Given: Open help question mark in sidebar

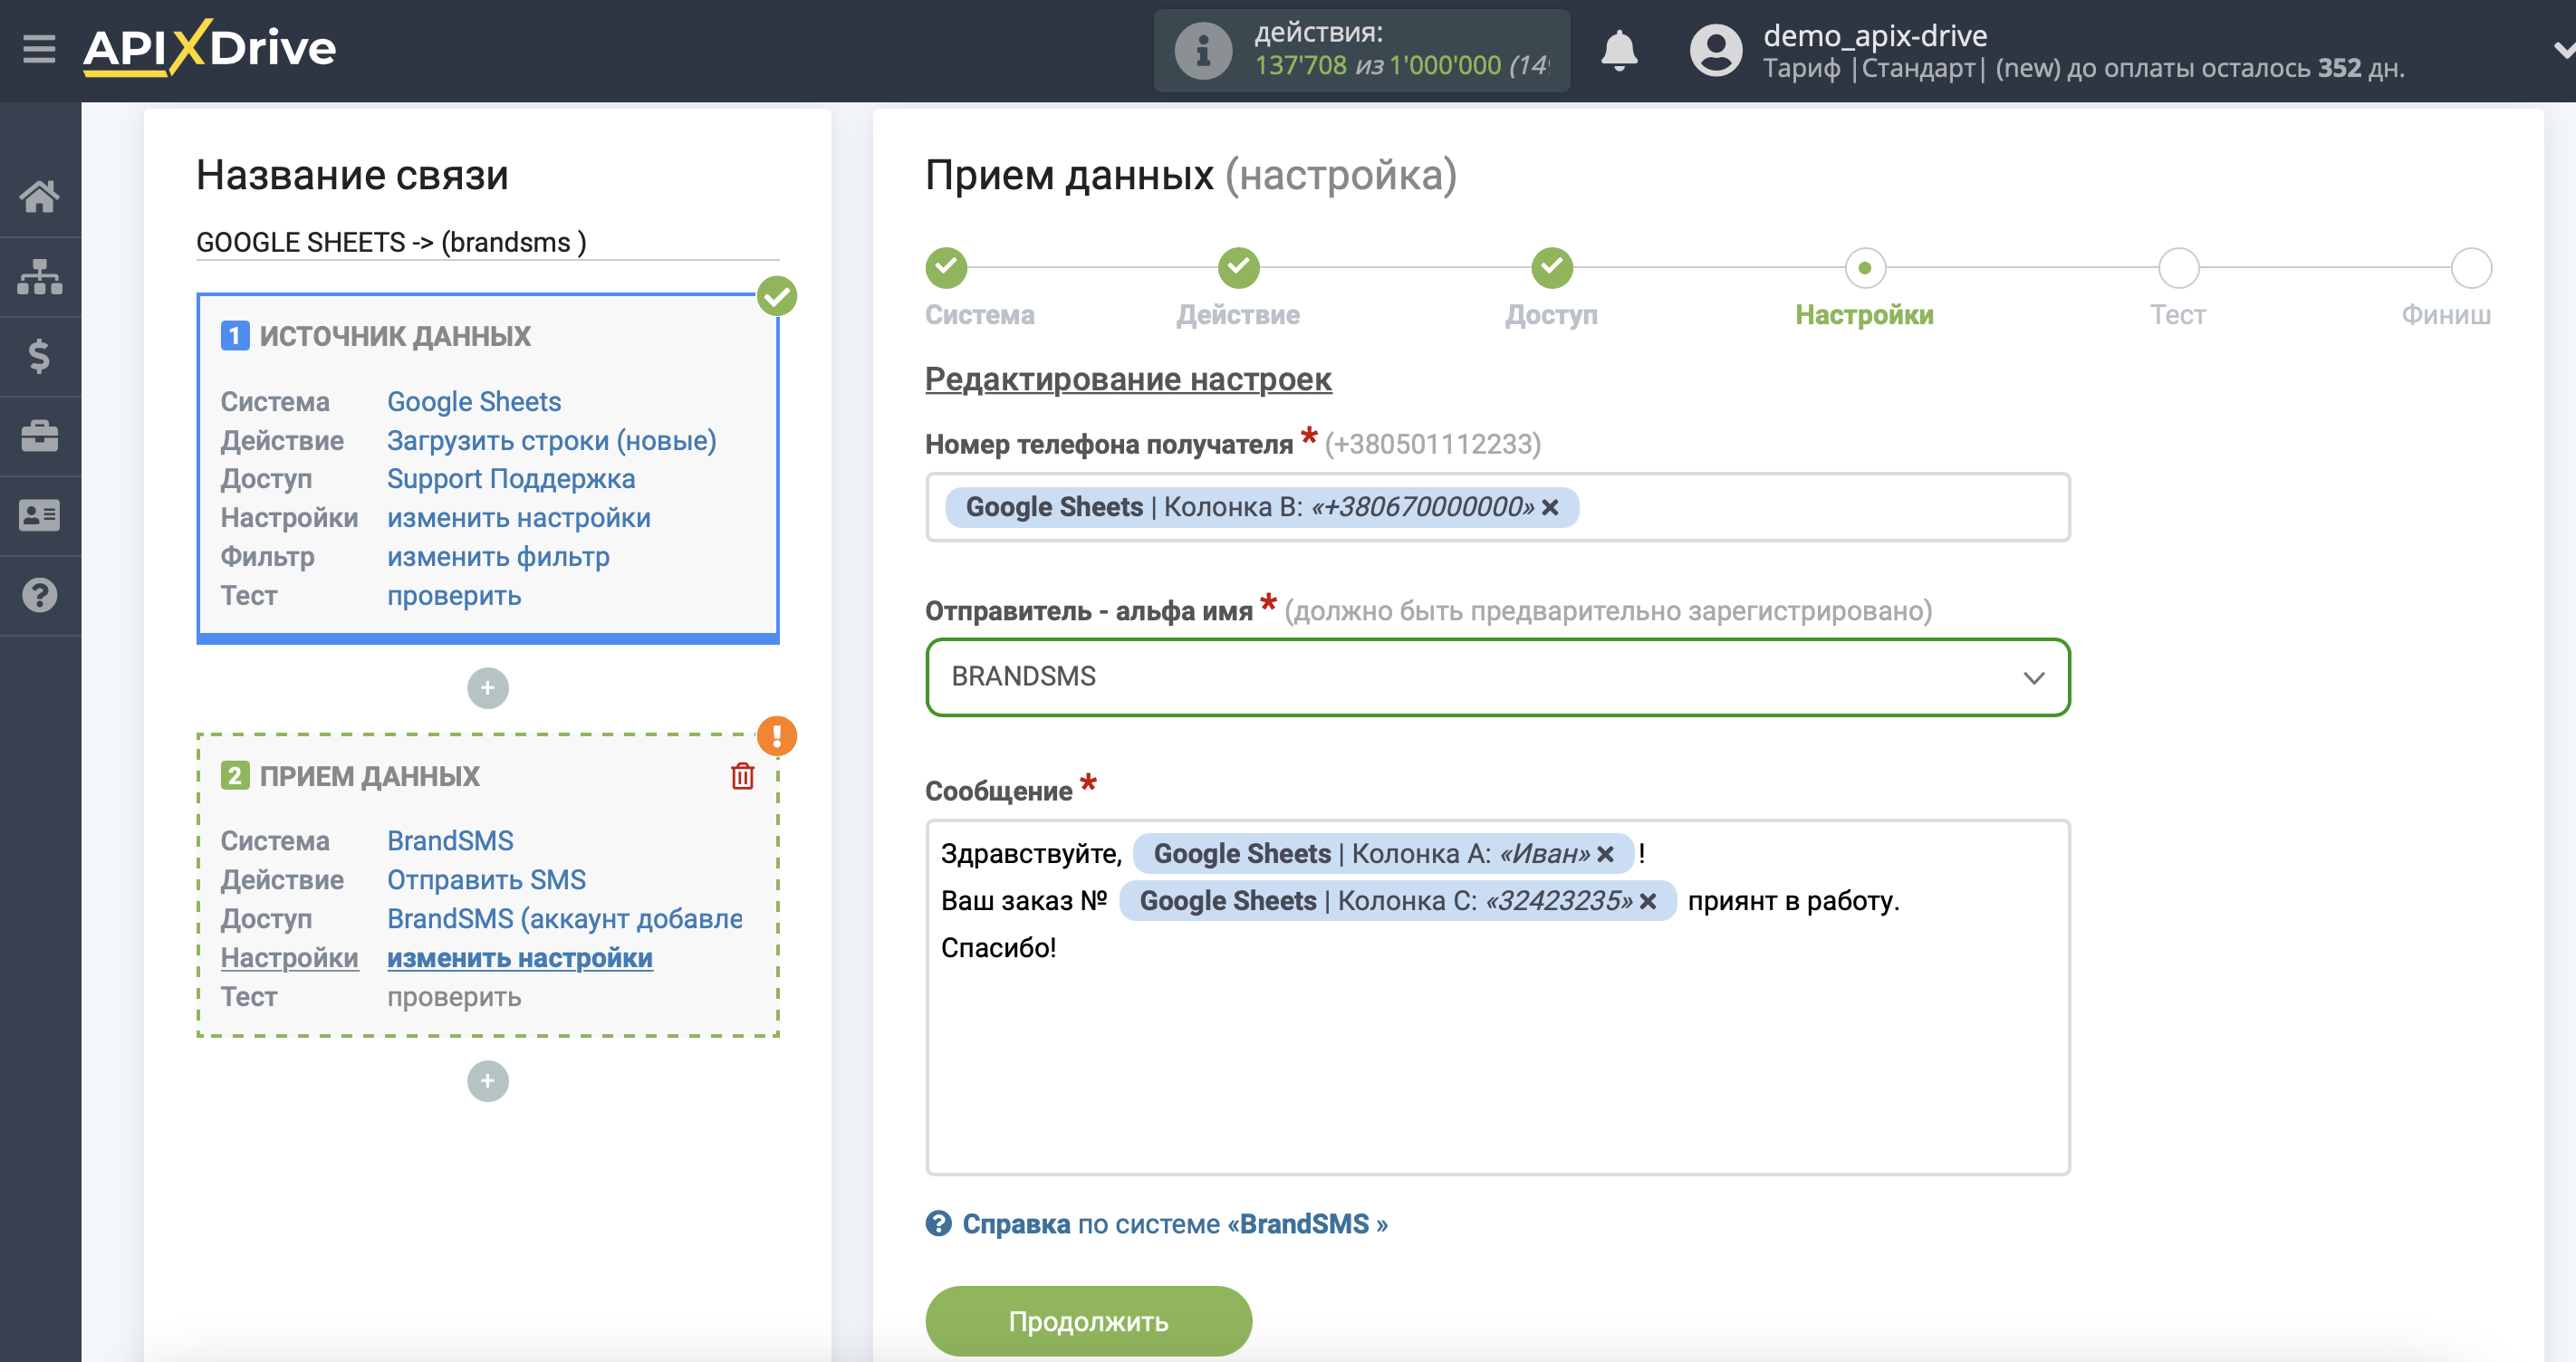Looking at the screenshot, I should click(x=40, y=595).
